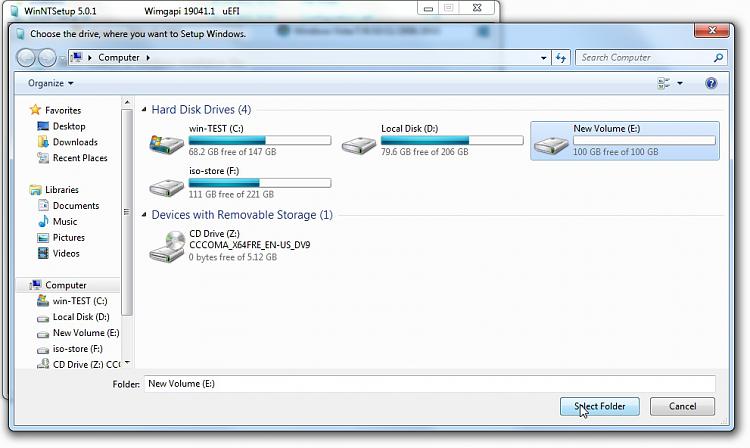Click the Search Computer box
Viewport: 750px width, 448px height.
(651, 58)
